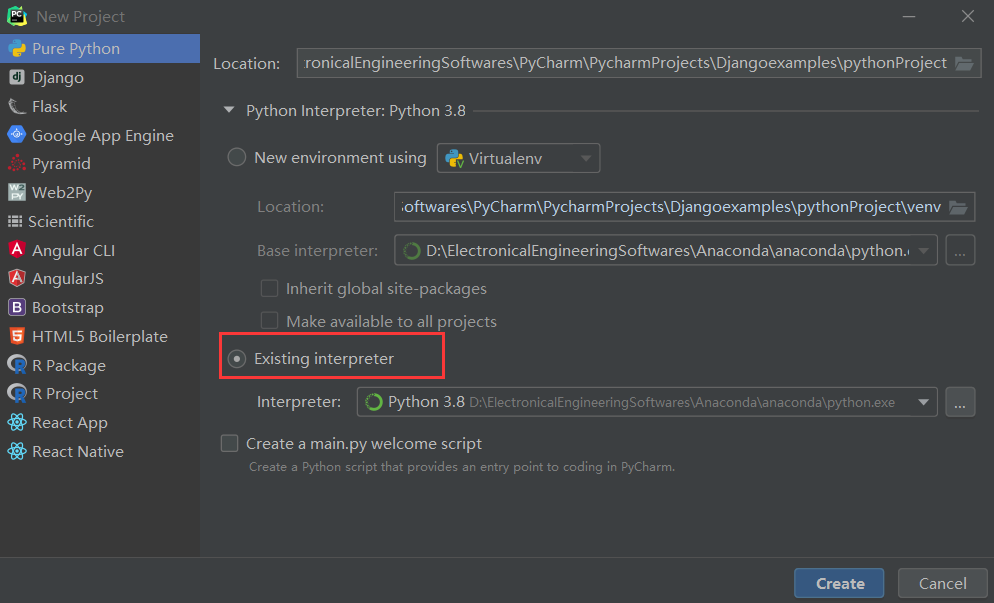Select Flask project type
The height and width of the screenshot is (603, 994).
[x=100, y=106]
